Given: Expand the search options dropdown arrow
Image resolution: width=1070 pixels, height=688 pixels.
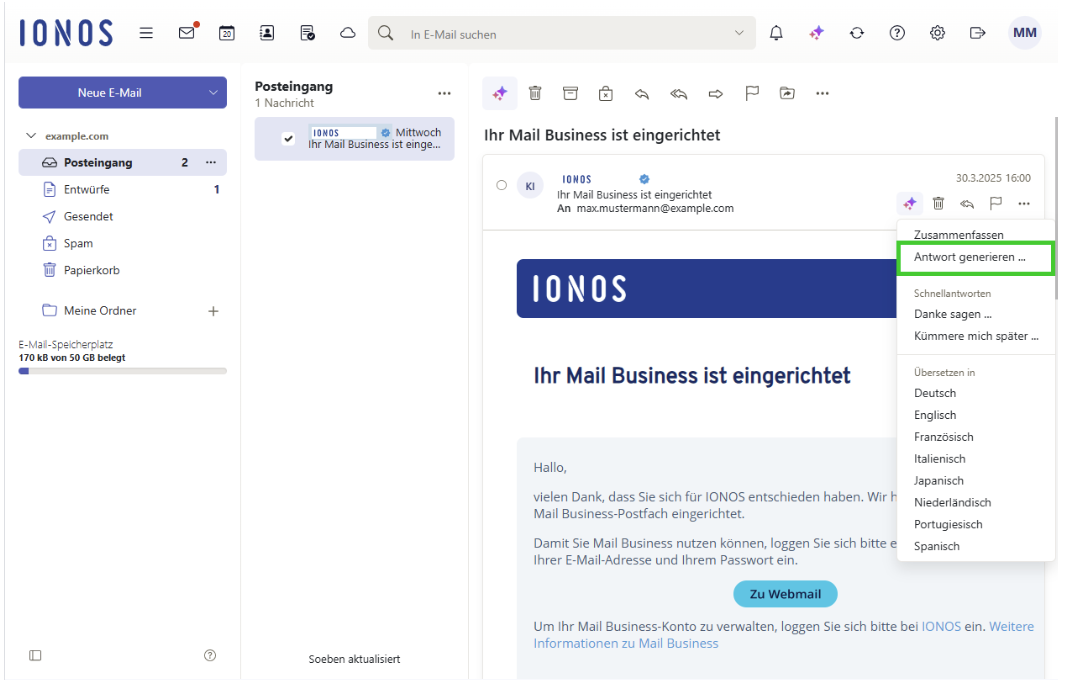Looking at the screenshot, I should (x=739, y=33).
